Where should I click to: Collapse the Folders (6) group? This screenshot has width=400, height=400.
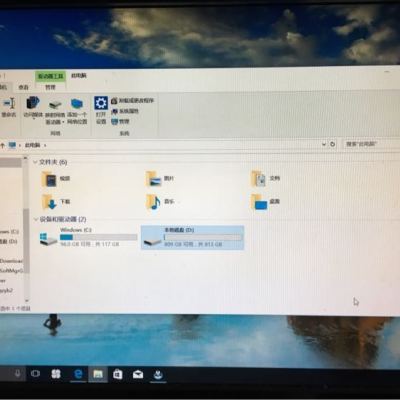pyautogui.click(x=35, y=162)
